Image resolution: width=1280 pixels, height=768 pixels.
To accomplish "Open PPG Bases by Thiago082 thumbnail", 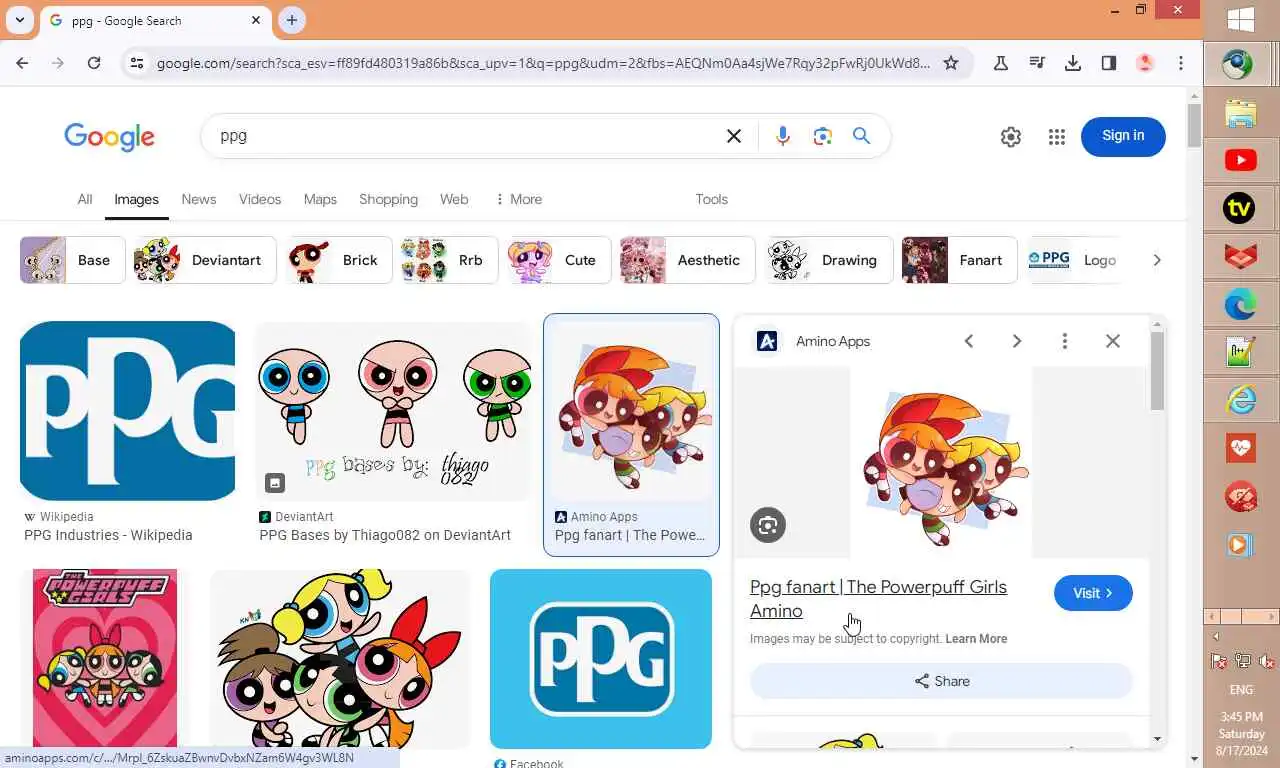I will (x=393, y=411).
